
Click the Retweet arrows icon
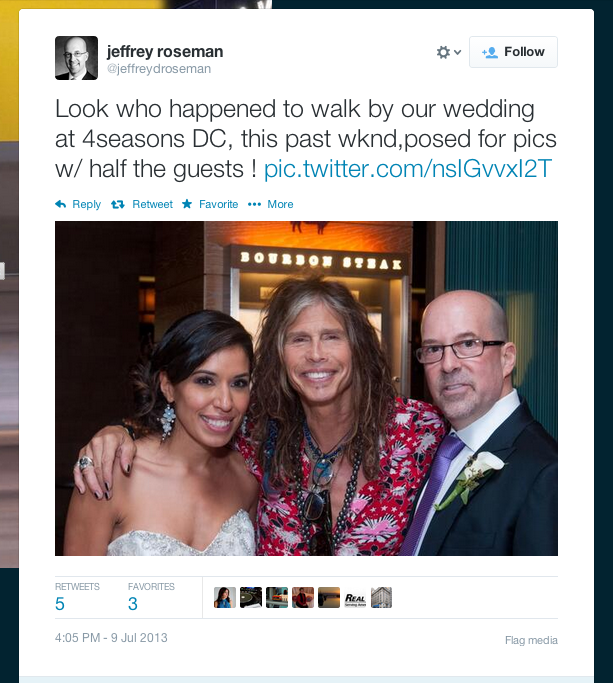tap(118, 204)
